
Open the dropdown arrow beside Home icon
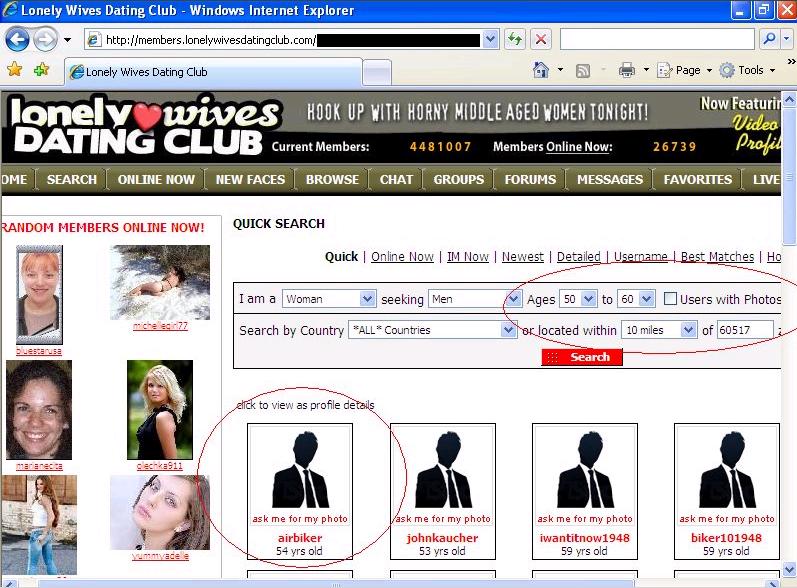pos(560,70)
